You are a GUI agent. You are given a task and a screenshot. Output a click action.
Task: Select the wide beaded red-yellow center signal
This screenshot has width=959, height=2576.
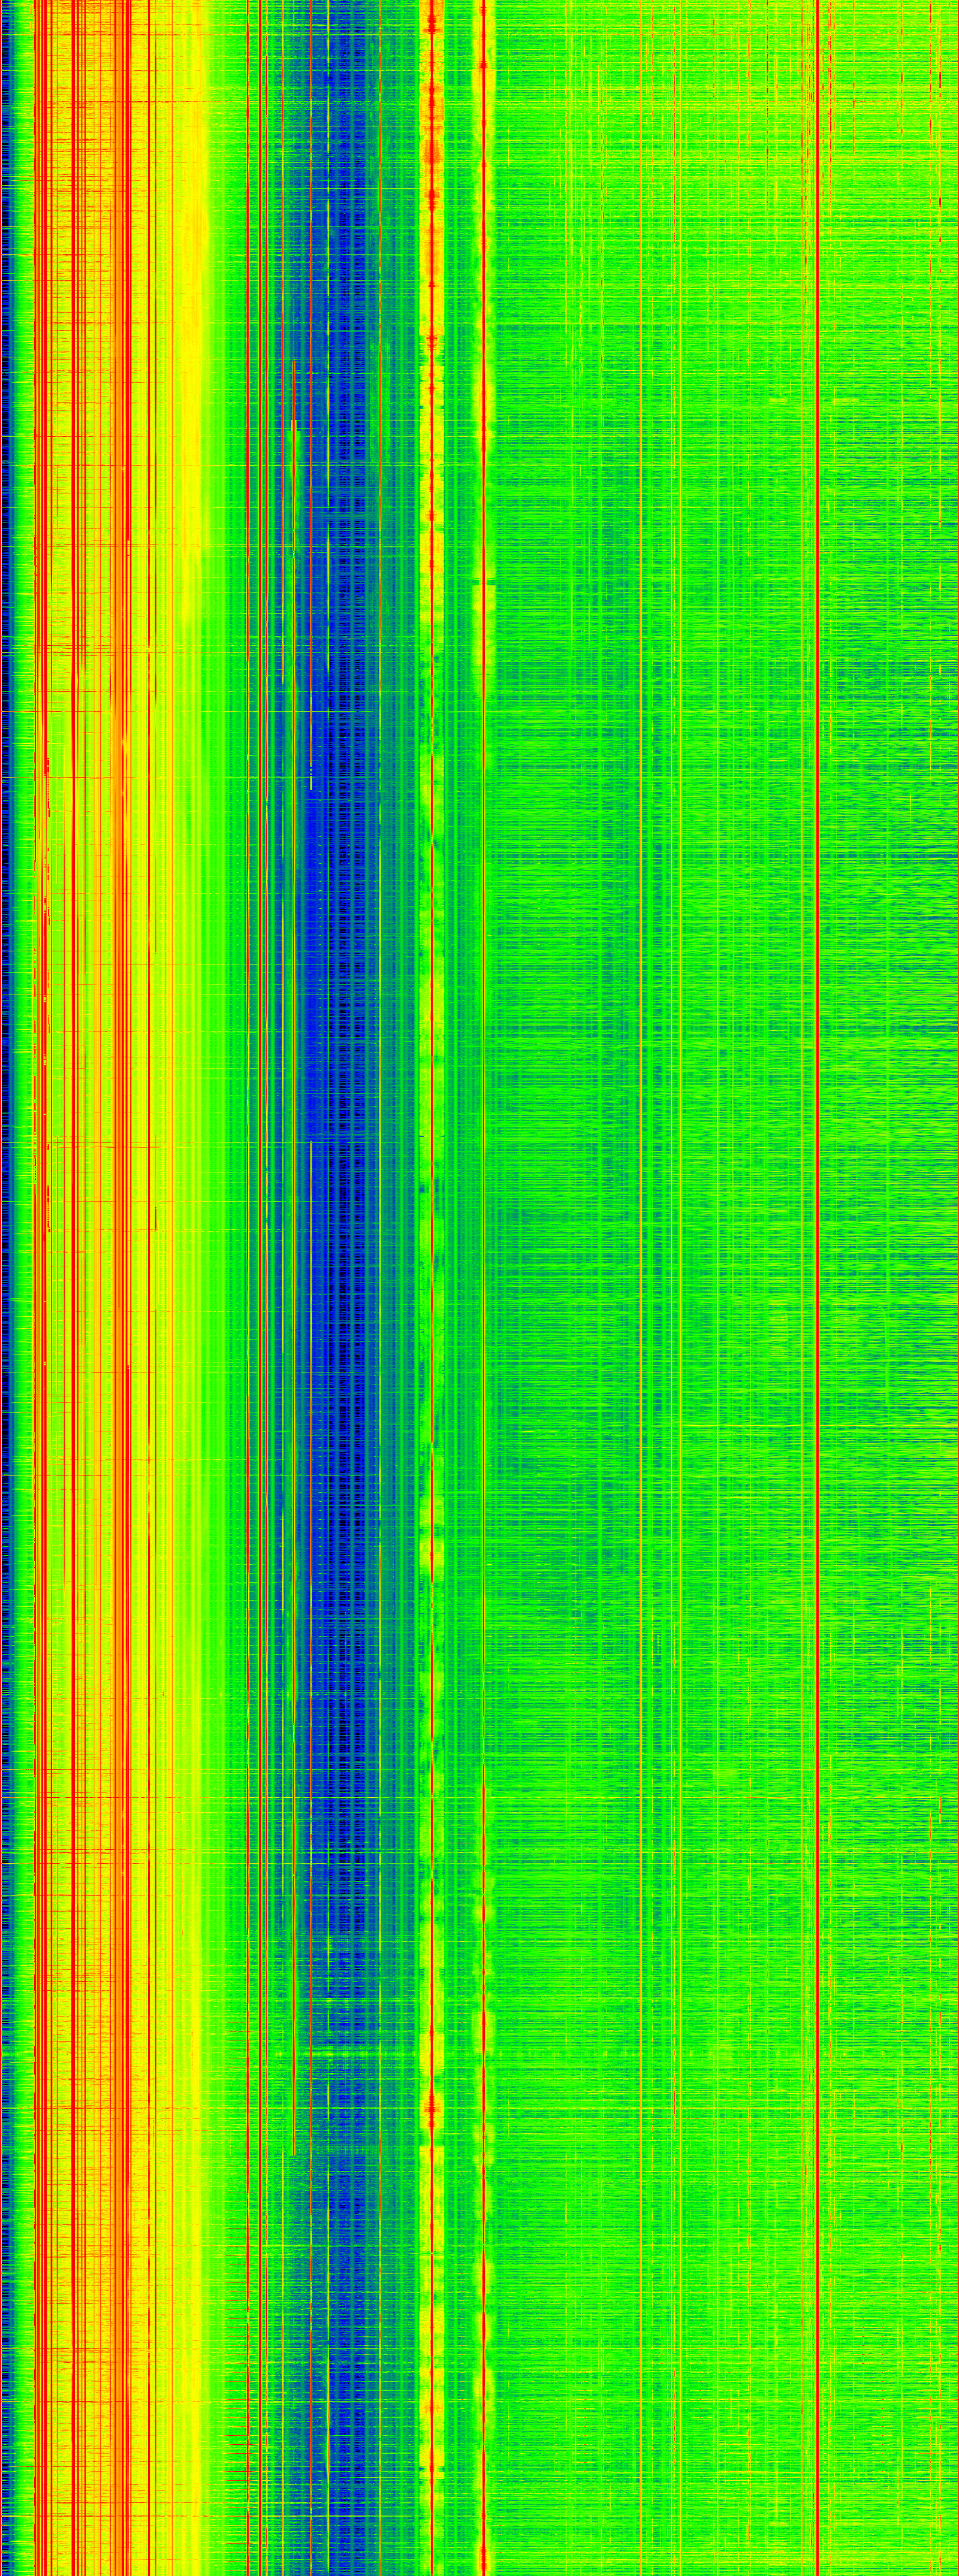pos(433,1300)
